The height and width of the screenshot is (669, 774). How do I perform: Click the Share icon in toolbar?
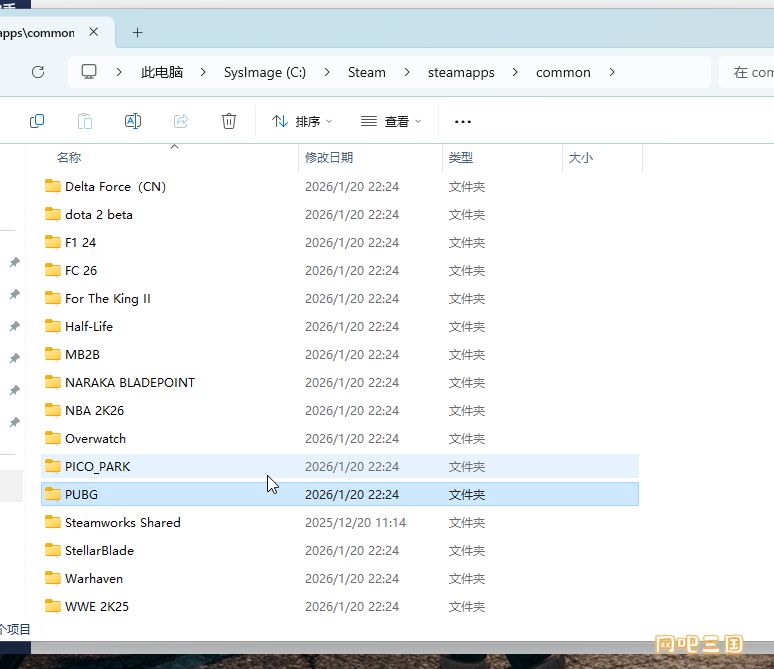(x=181, y=121)
